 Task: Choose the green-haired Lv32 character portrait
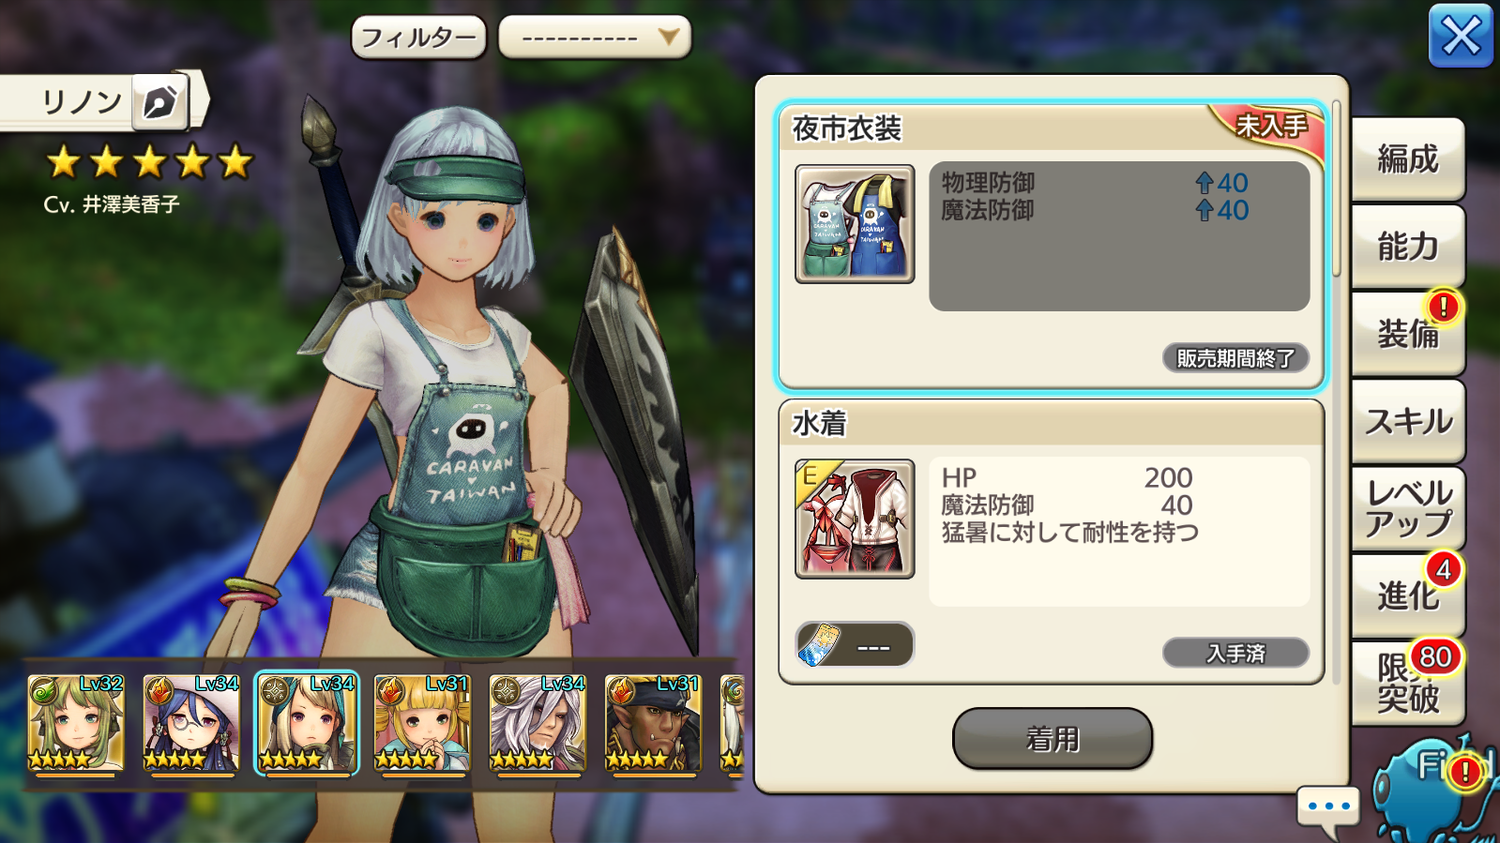pyautogui.click(x=76, y=724)
